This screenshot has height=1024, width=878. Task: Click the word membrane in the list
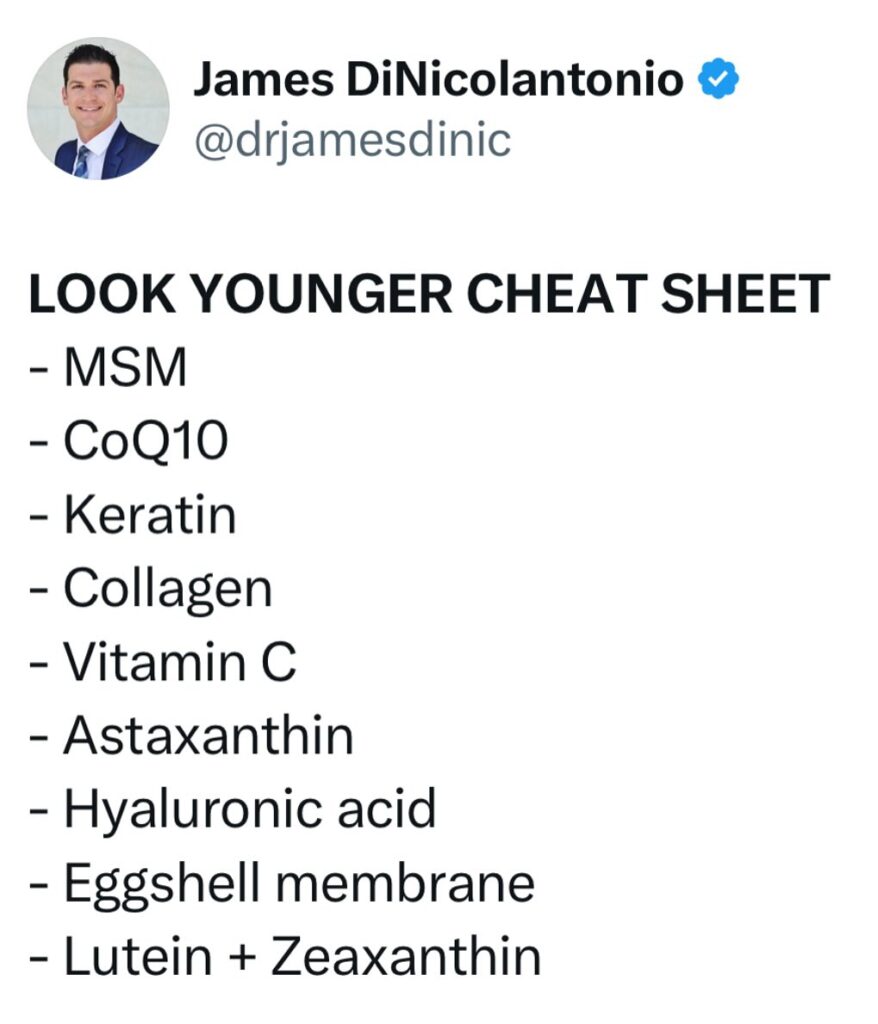(x=405, y=883)
